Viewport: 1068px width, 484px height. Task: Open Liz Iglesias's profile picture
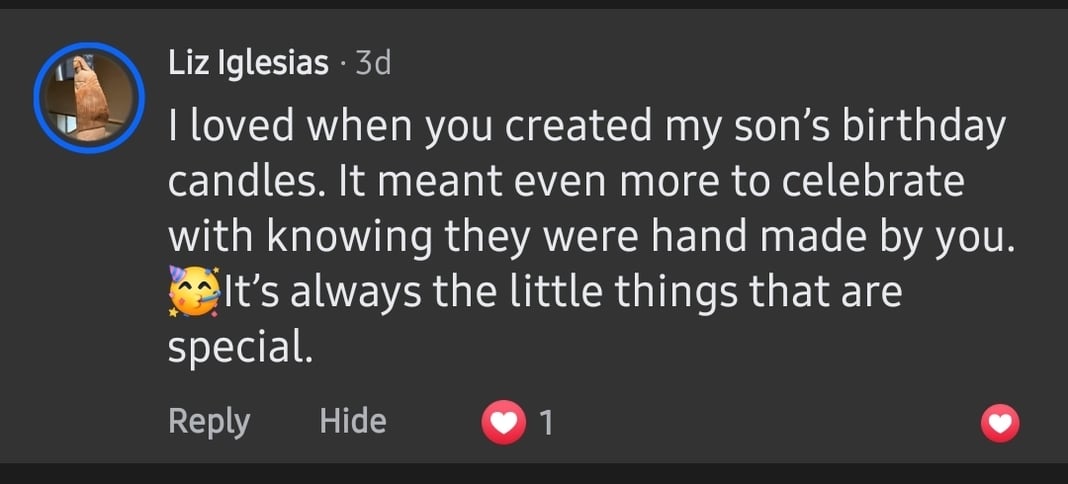[x=89, y=97]
